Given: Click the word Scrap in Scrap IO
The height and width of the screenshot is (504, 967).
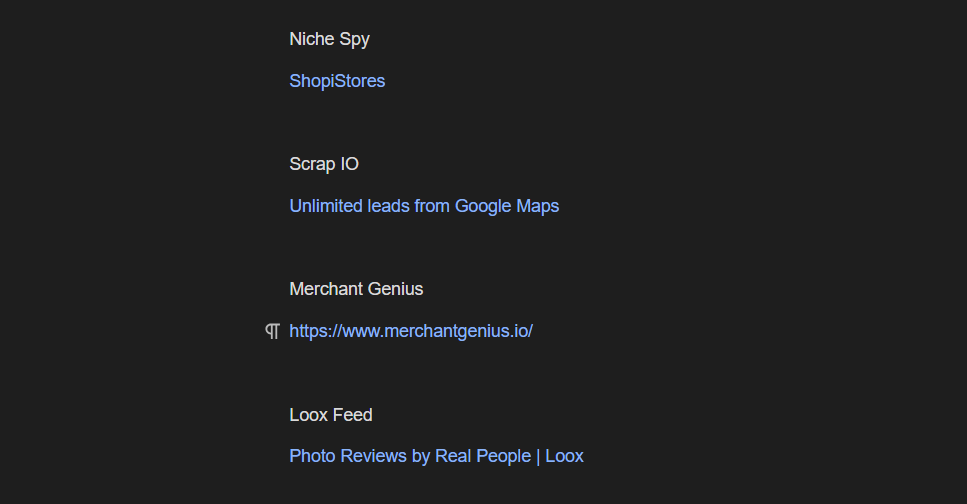Looking at the screenshot, I should pyautogui.click(x=312, y=164).
